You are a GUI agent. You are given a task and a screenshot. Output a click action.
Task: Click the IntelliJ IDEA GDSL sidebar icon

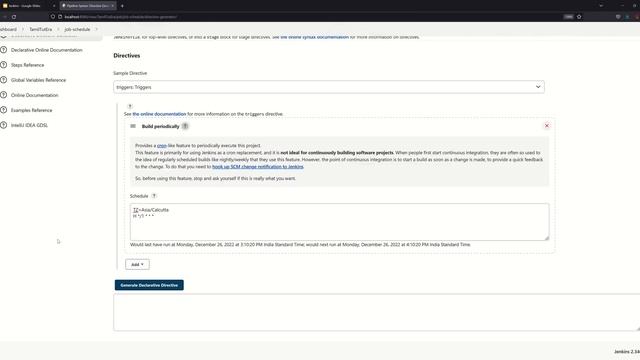(x=4, y=125)
